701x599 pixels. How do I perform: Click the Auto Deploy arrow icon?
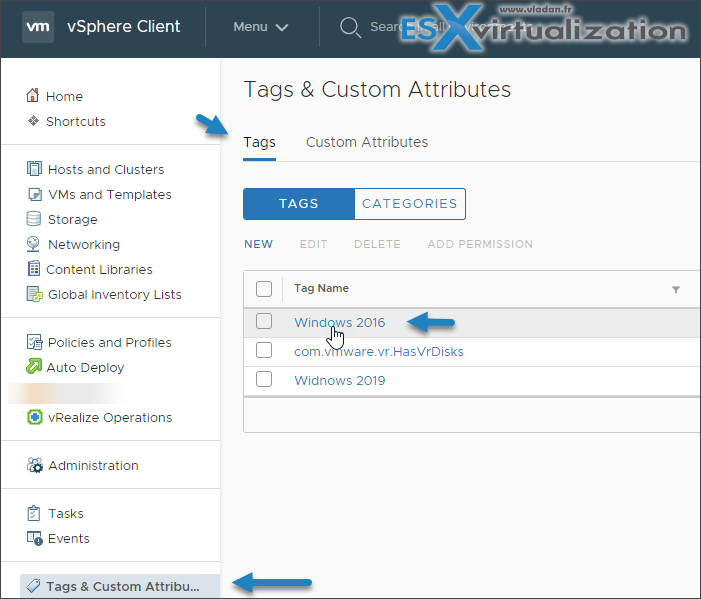coord(34,367)
